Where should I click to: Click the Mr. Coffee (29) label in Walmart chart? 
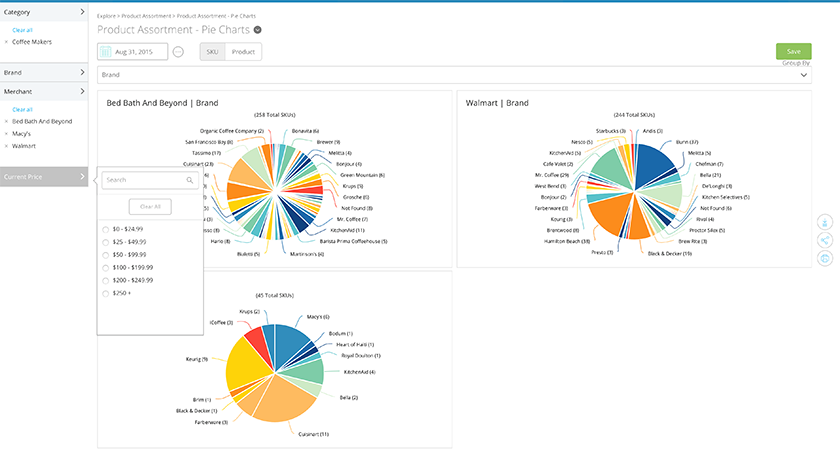coord(552,175)
